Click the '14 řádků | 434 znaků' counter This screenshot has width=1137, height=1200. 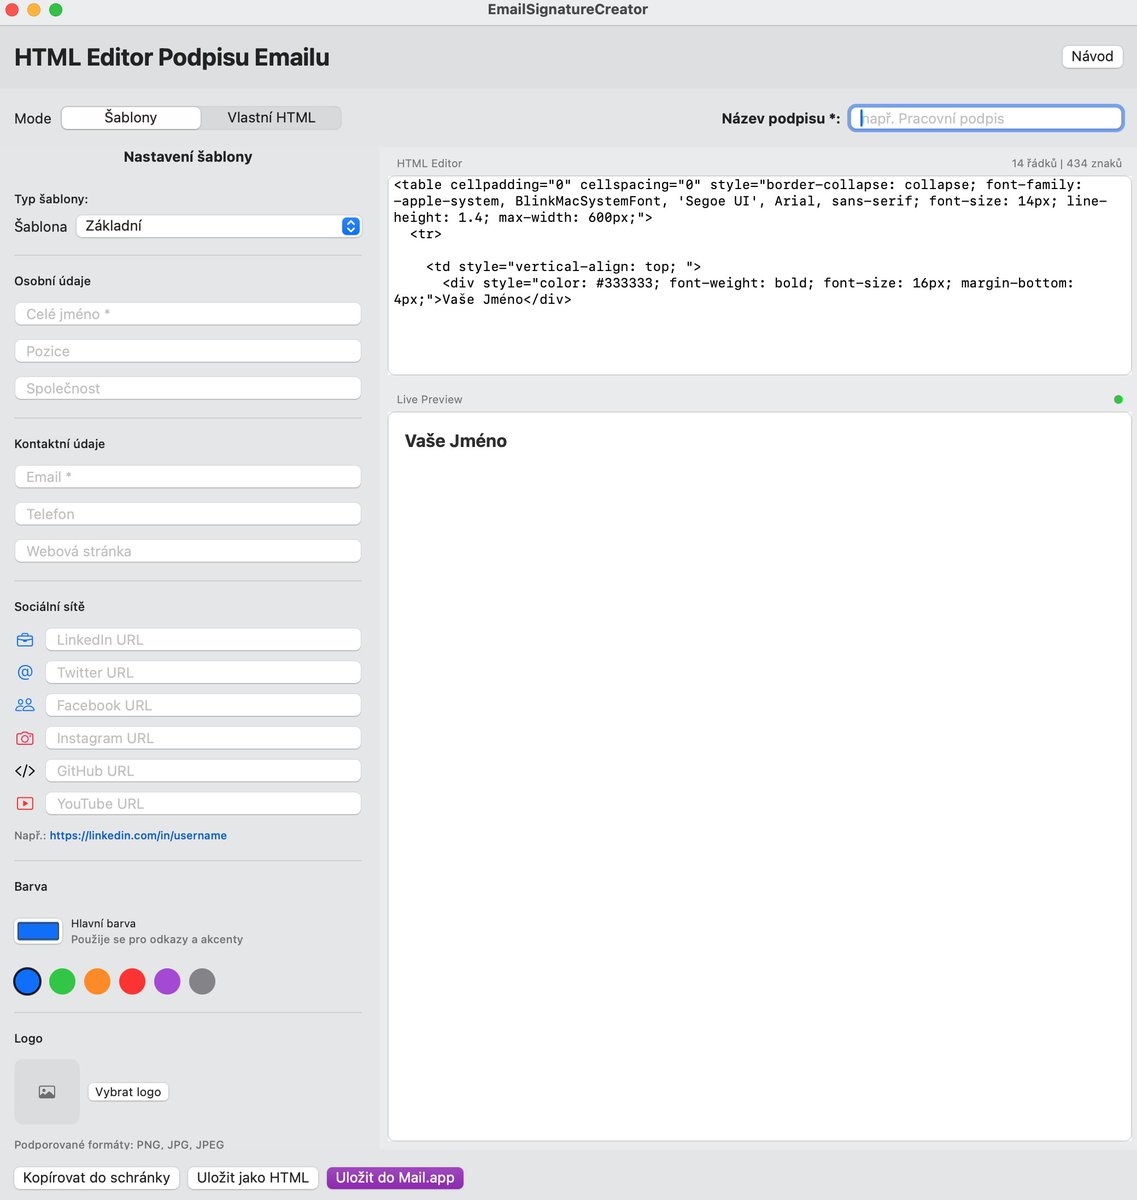pos(1066,163)
